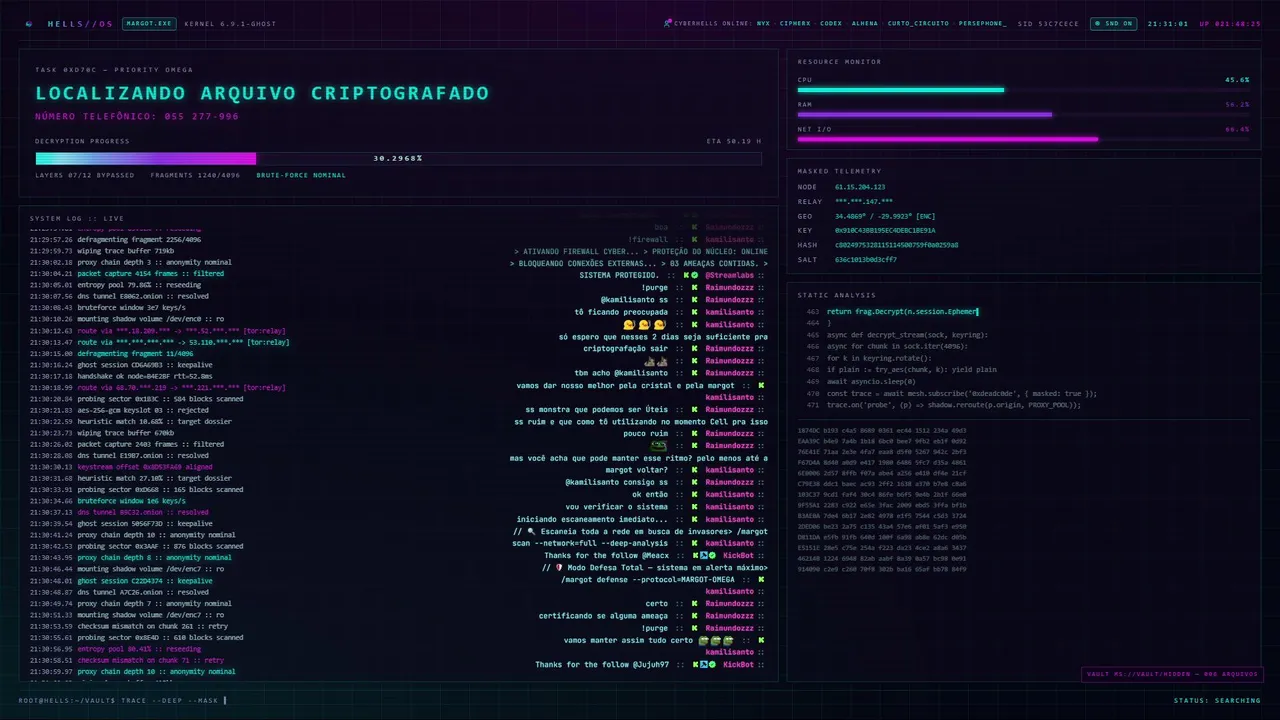Click the NODE value 61.15.204.123
This screenshot has height=720, width=1280.
point(860,187)
